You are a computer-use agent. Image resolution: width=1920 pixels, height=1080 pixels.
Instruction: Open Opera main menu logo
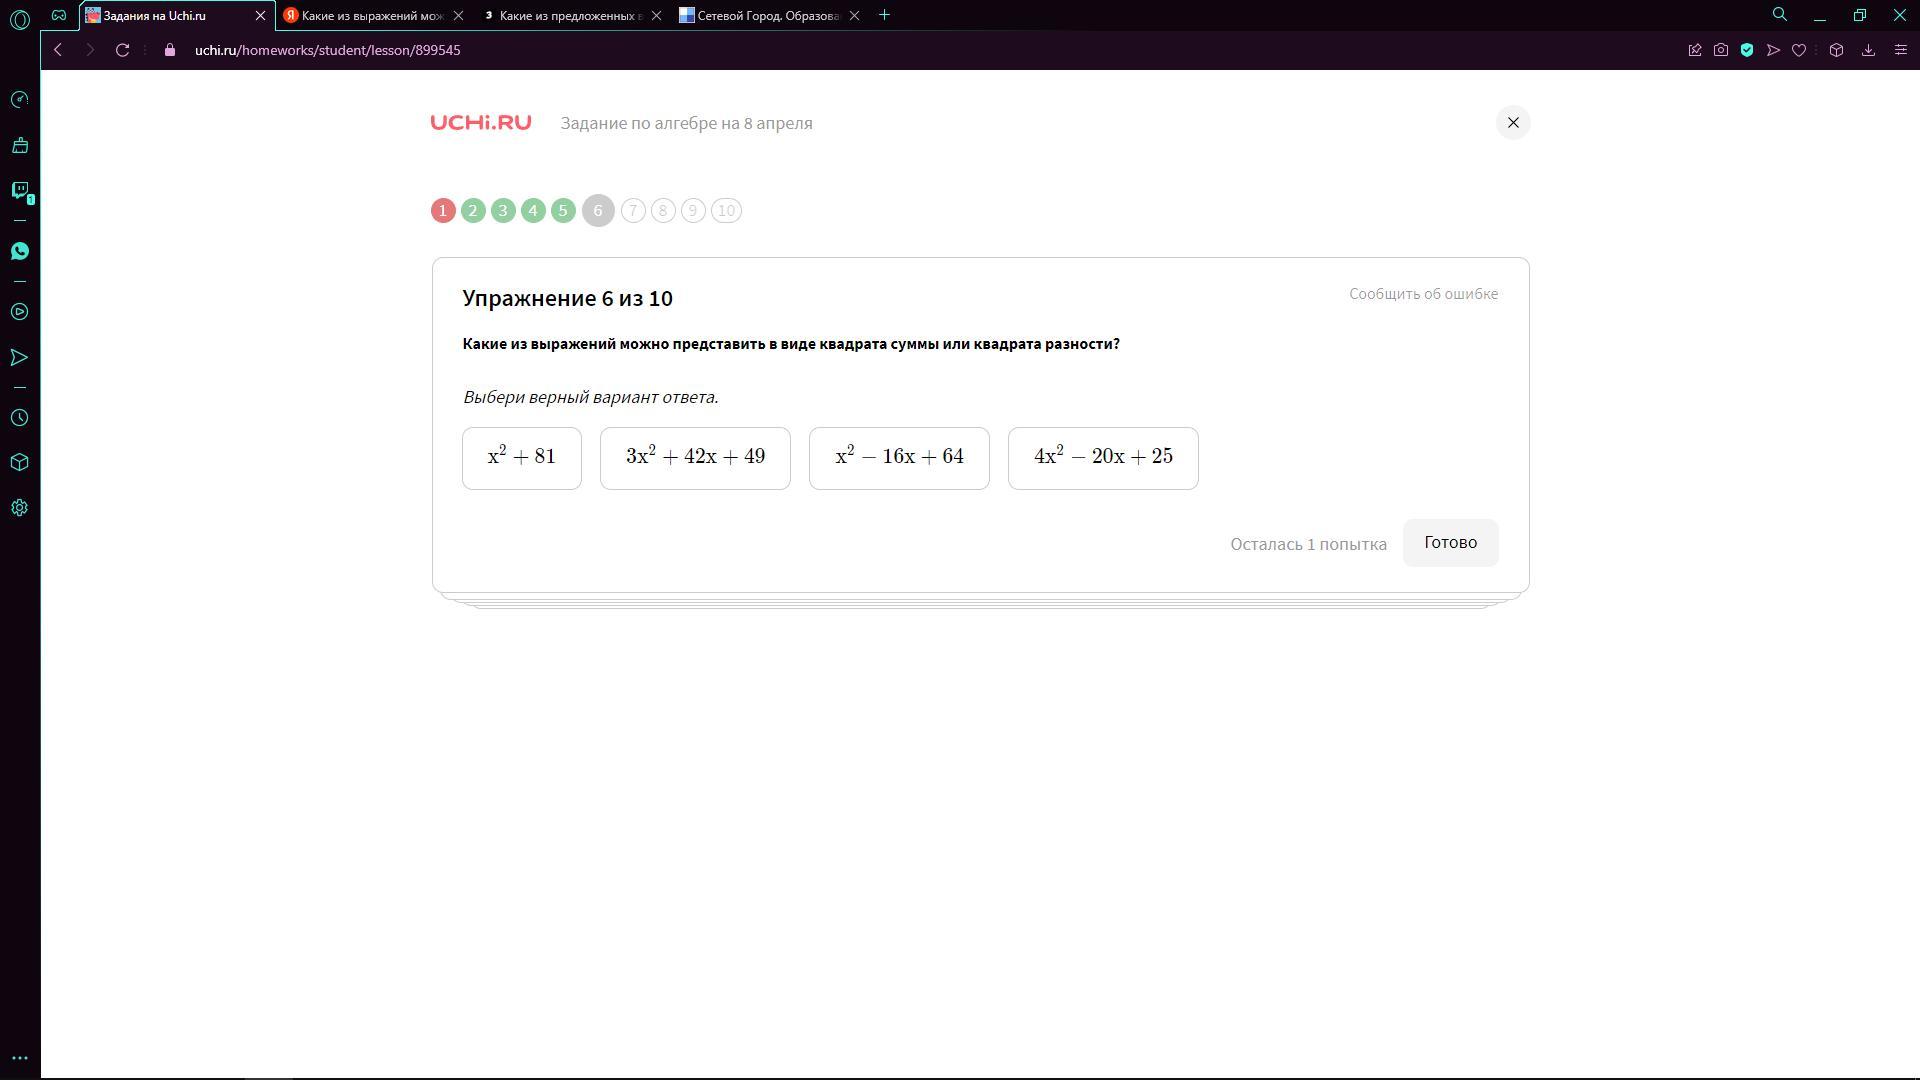(x=20, y=17)
